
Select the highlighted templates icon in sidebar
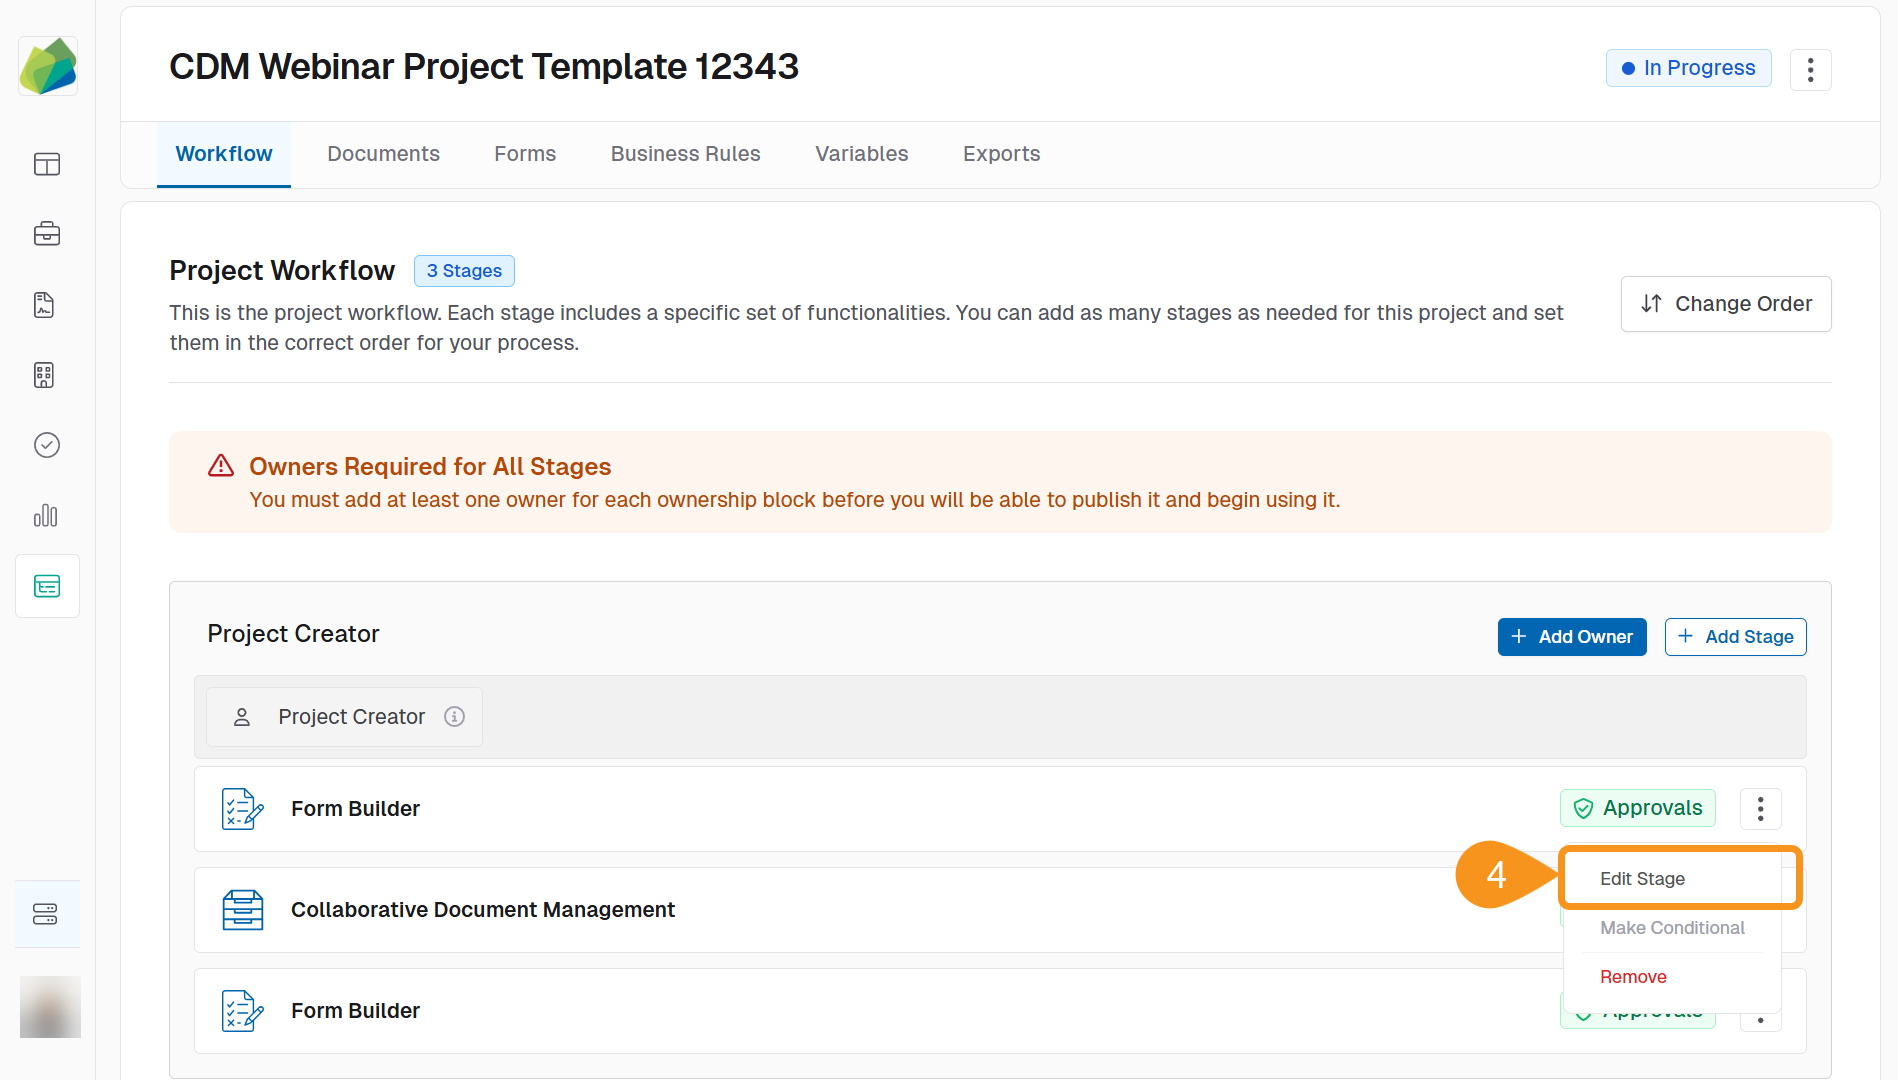[47, 586]
